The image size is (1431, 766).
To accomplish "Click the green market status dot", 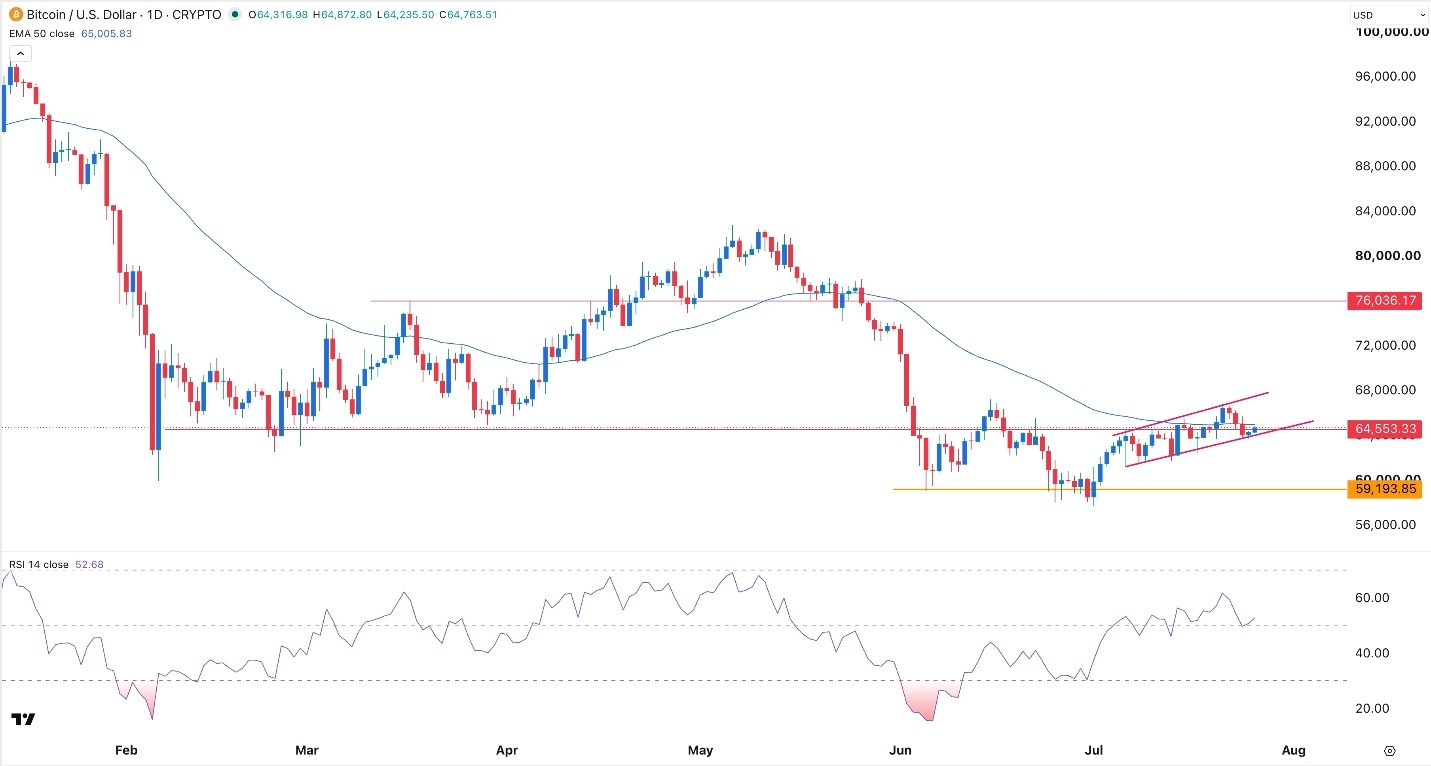I will pyautogui.click(x=235, y=15).
